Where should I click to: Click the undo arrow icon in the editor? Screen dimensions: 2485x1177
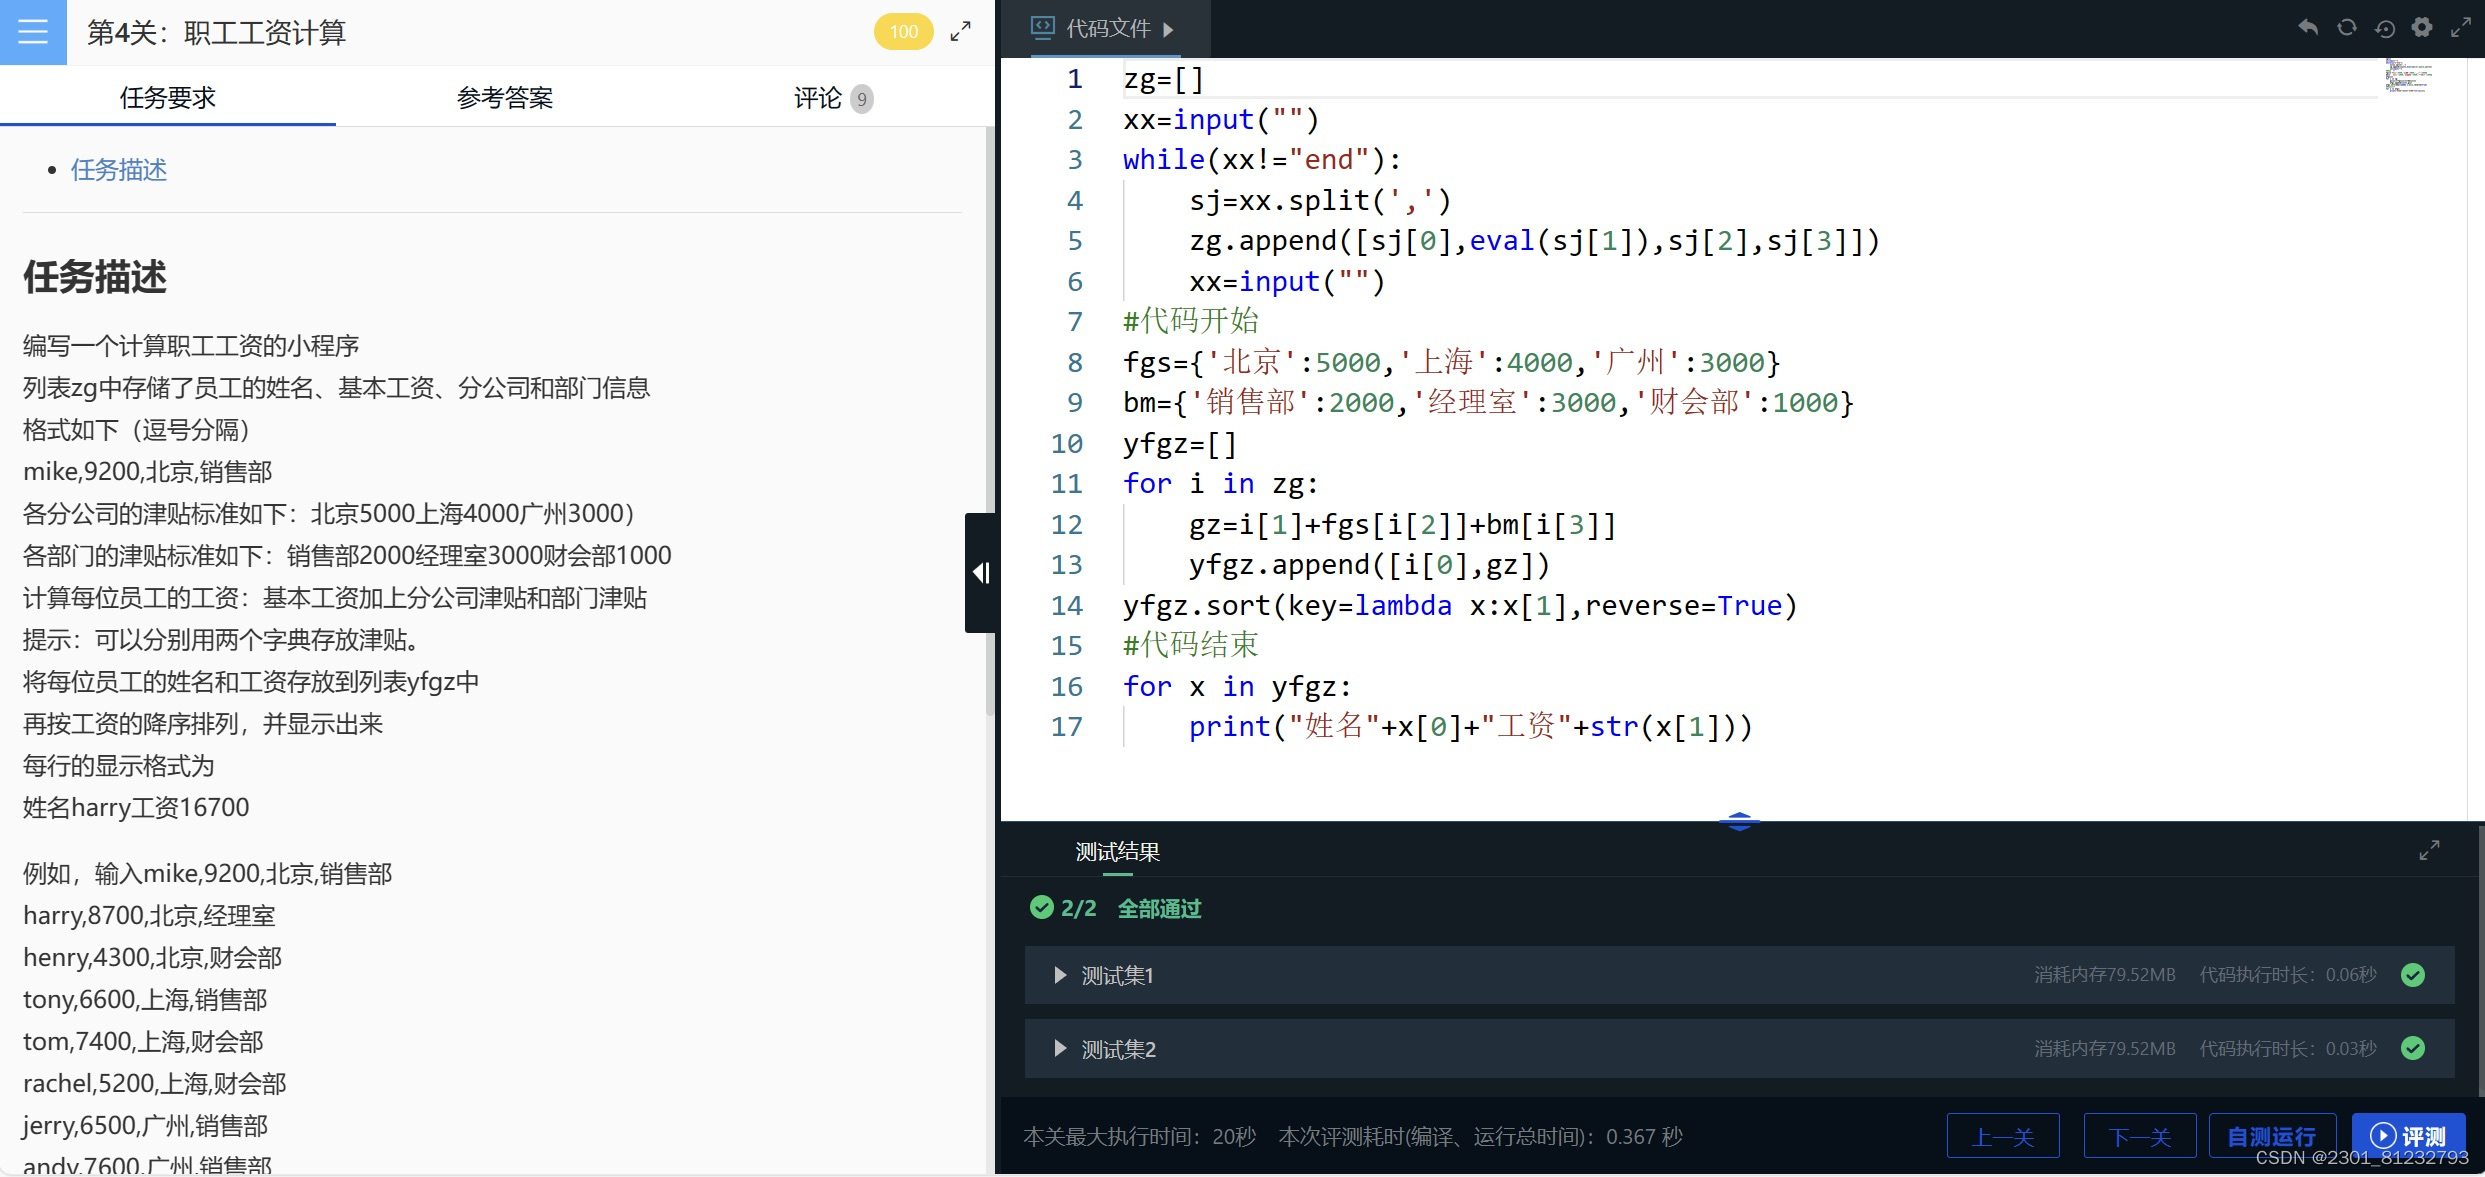(2308, 28)
